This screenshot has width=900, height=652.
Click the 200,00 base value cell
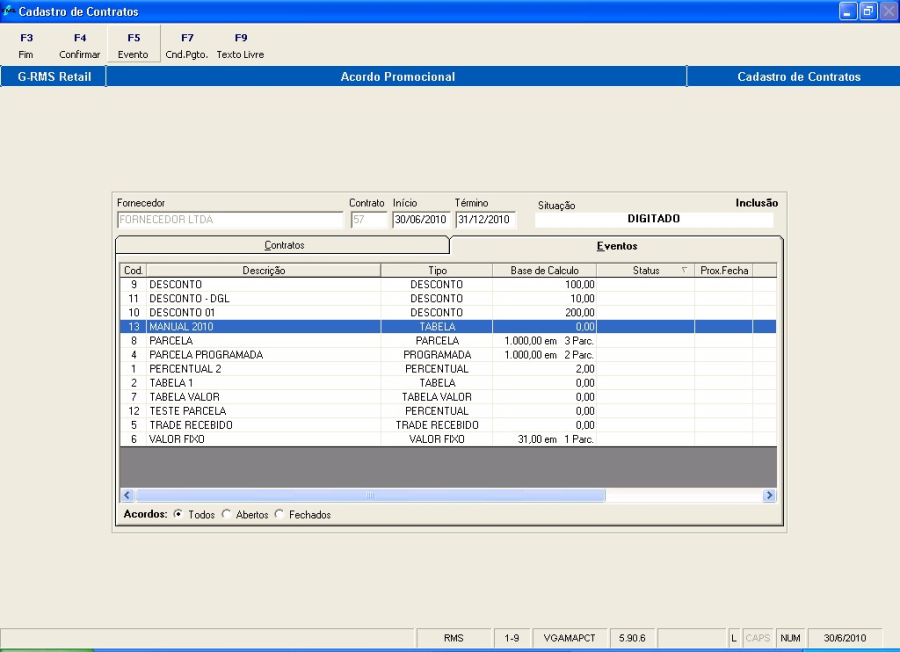[x=545, y=313]
